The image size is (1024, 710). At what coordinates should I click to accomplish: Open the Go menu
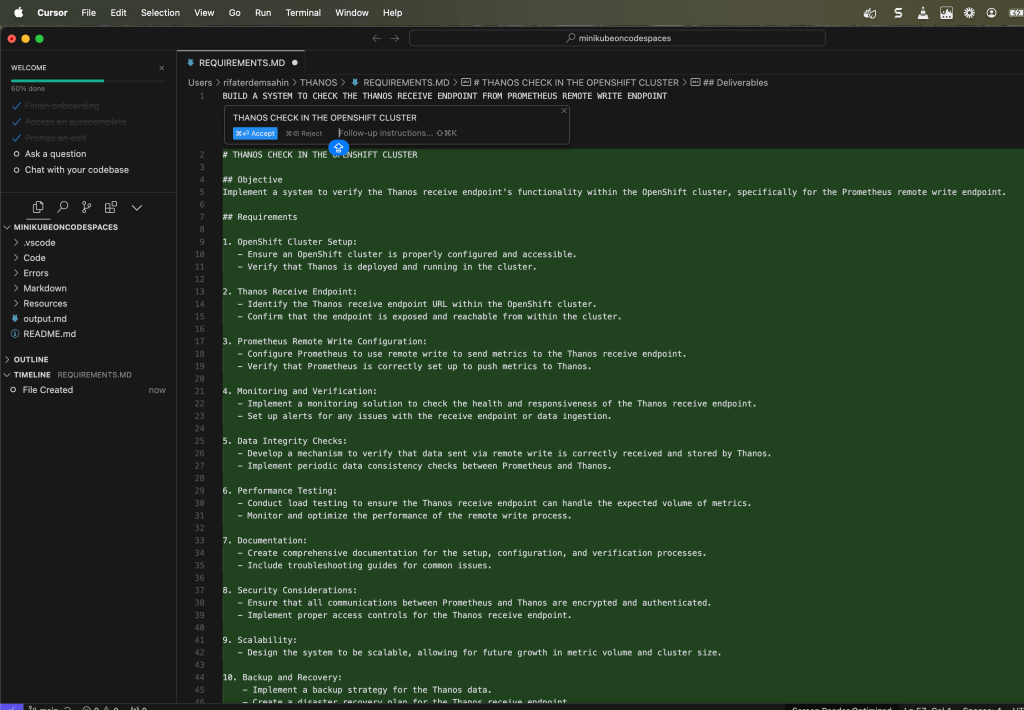234,12
